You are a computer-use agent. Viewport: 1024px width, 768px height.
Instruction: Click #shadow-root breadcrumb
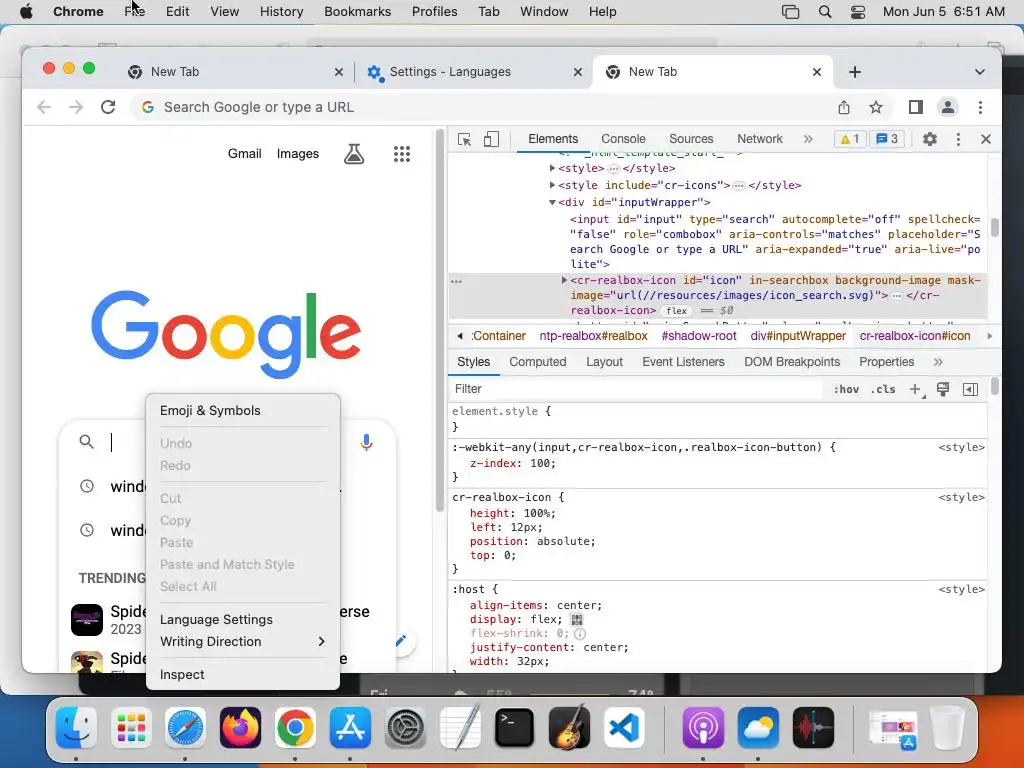tap(699, 336)
